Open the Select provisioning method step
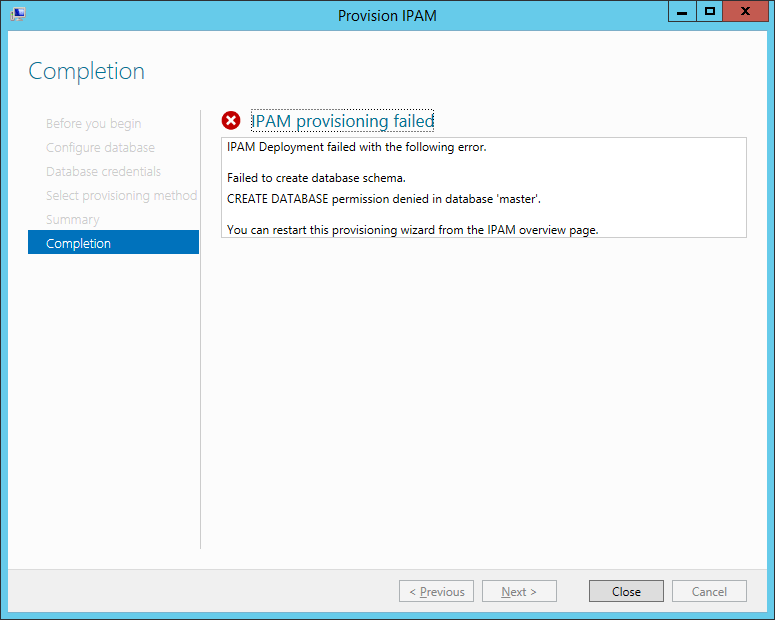 122,195
